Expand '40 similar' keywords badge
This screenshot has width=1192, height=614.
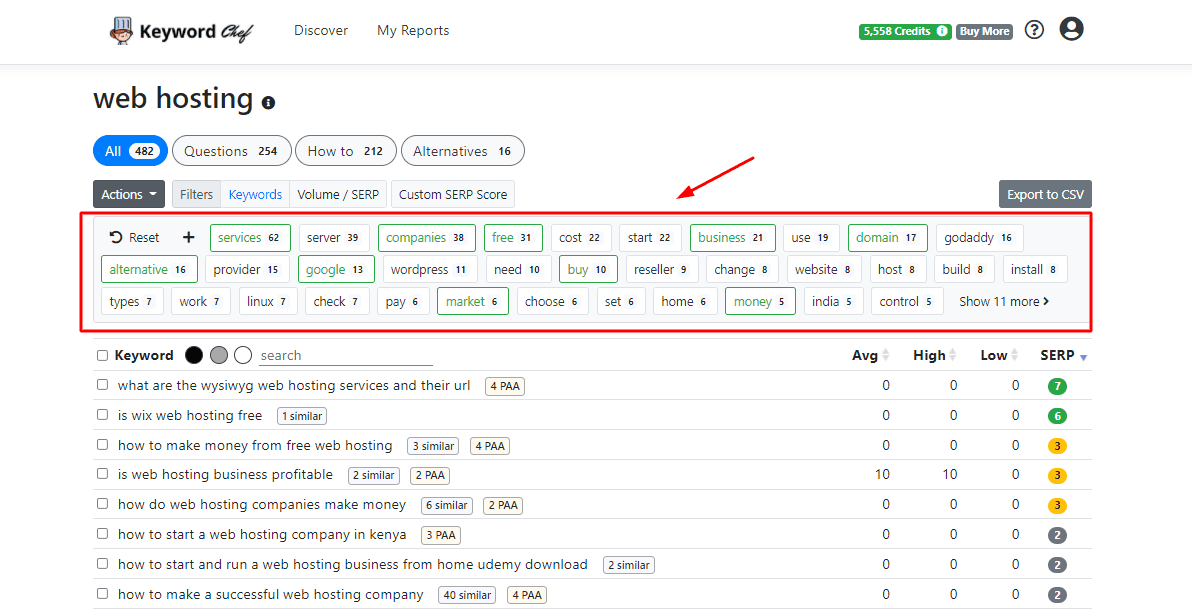point(466,595)
